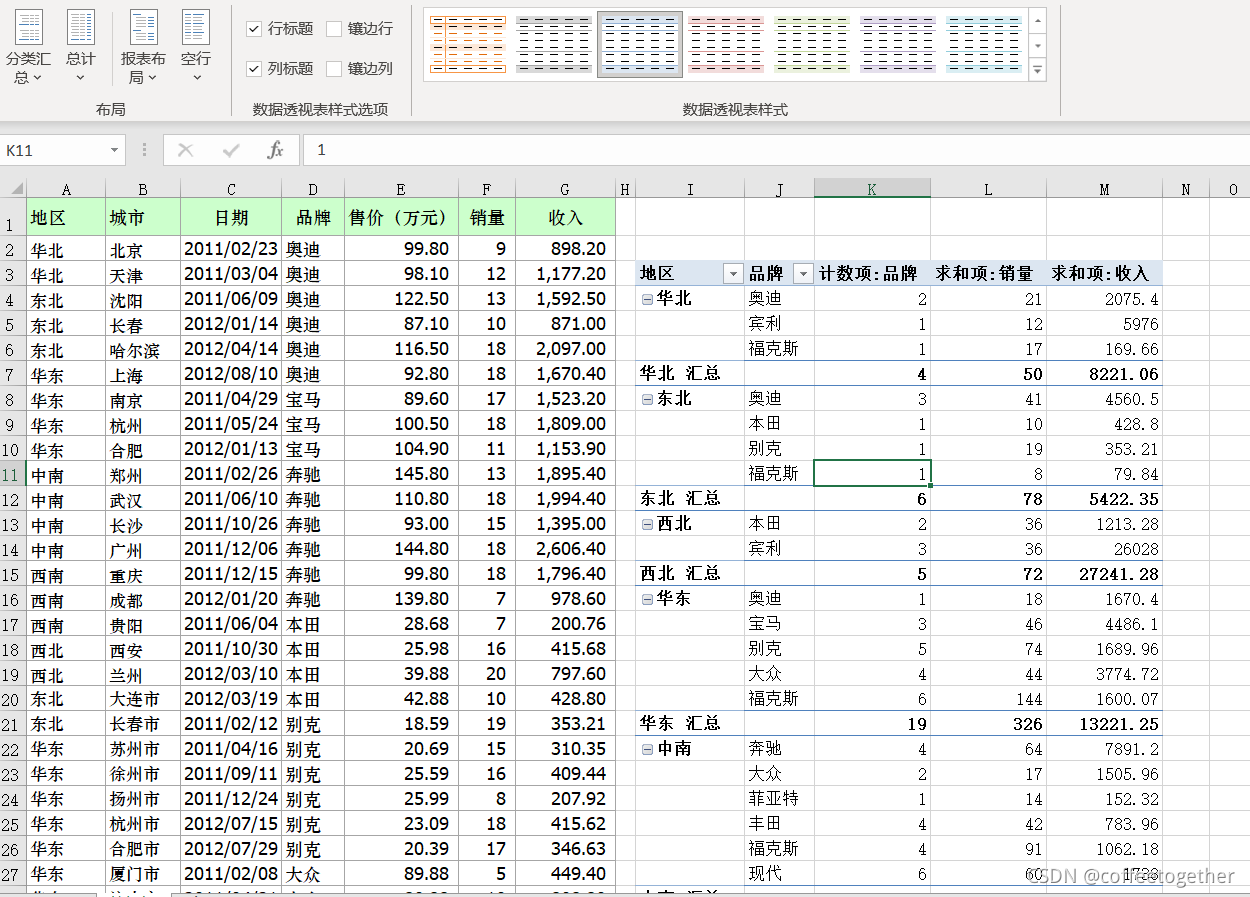Screen dimensions: 1250x897
Task: Select the 华东 汇总 subtotal label
Action: (x=680, y=724)
